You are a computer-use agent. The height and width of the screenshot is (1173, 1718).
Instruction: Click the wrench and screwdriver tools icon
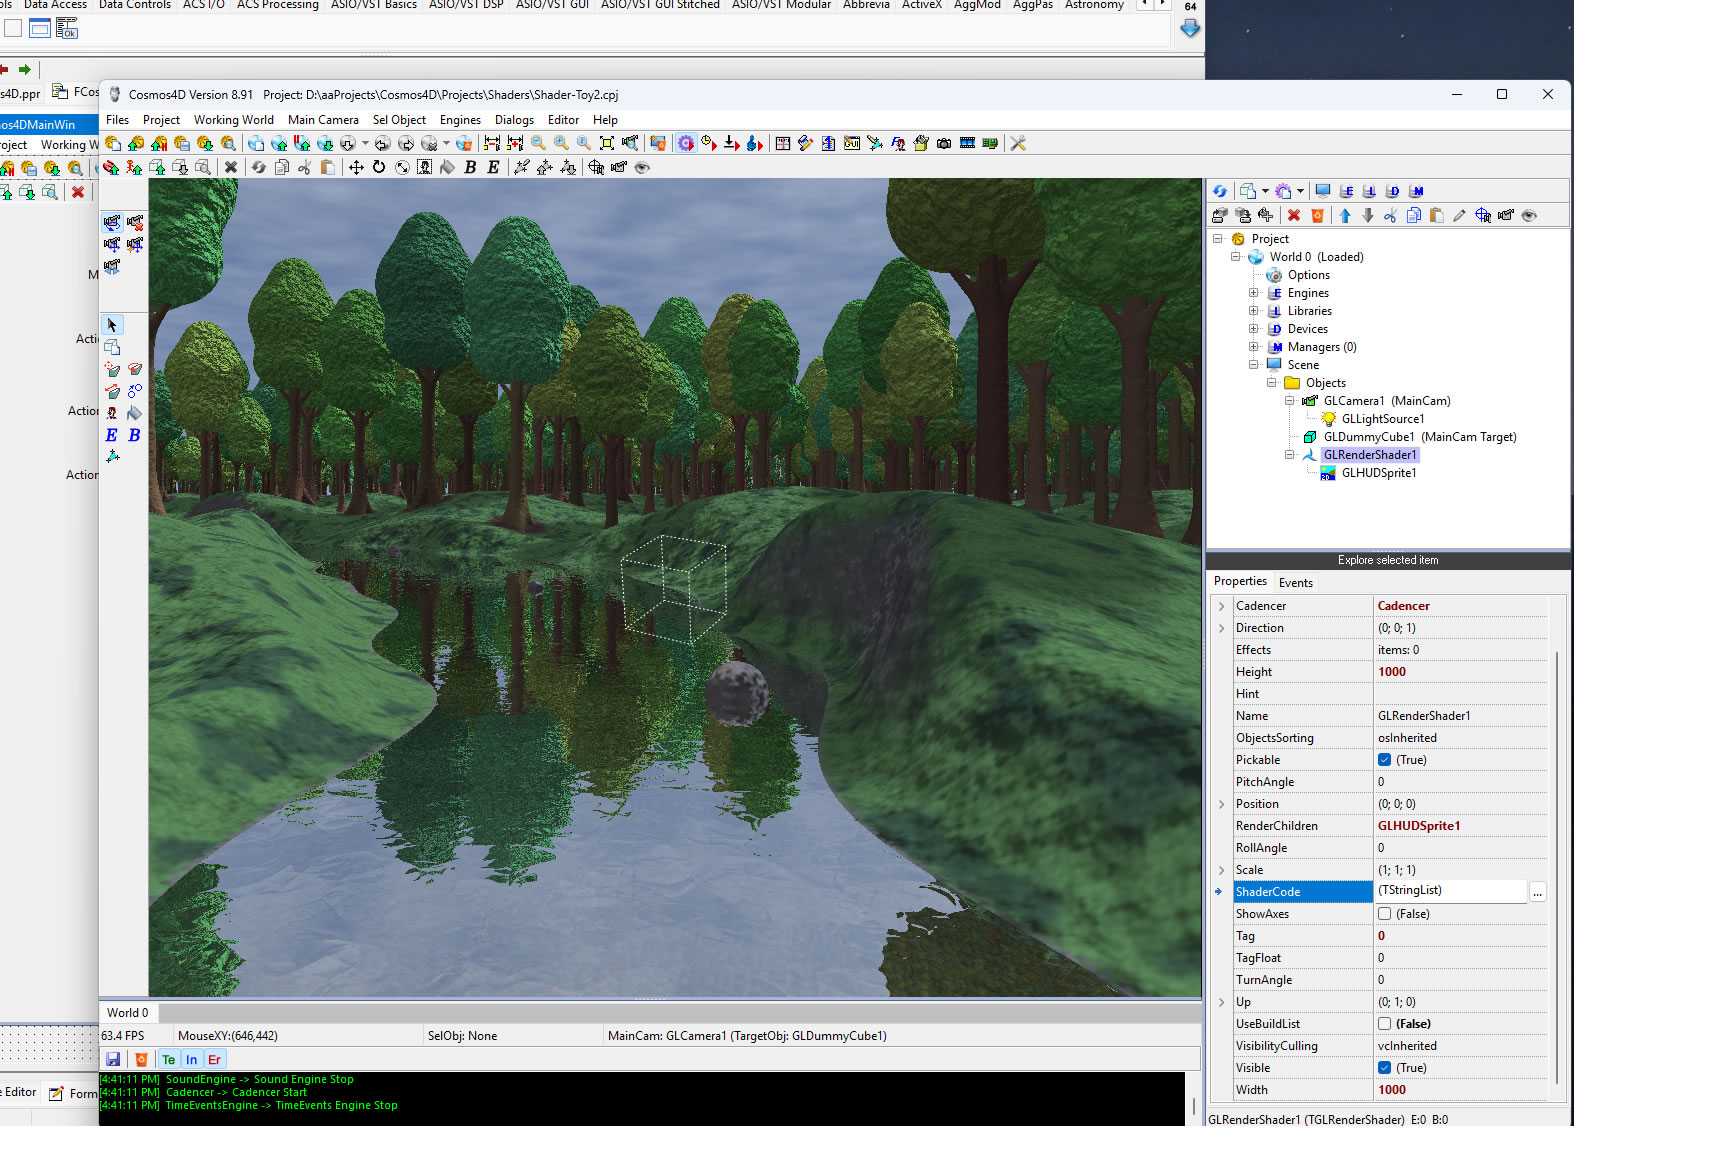pos(1018,143)
